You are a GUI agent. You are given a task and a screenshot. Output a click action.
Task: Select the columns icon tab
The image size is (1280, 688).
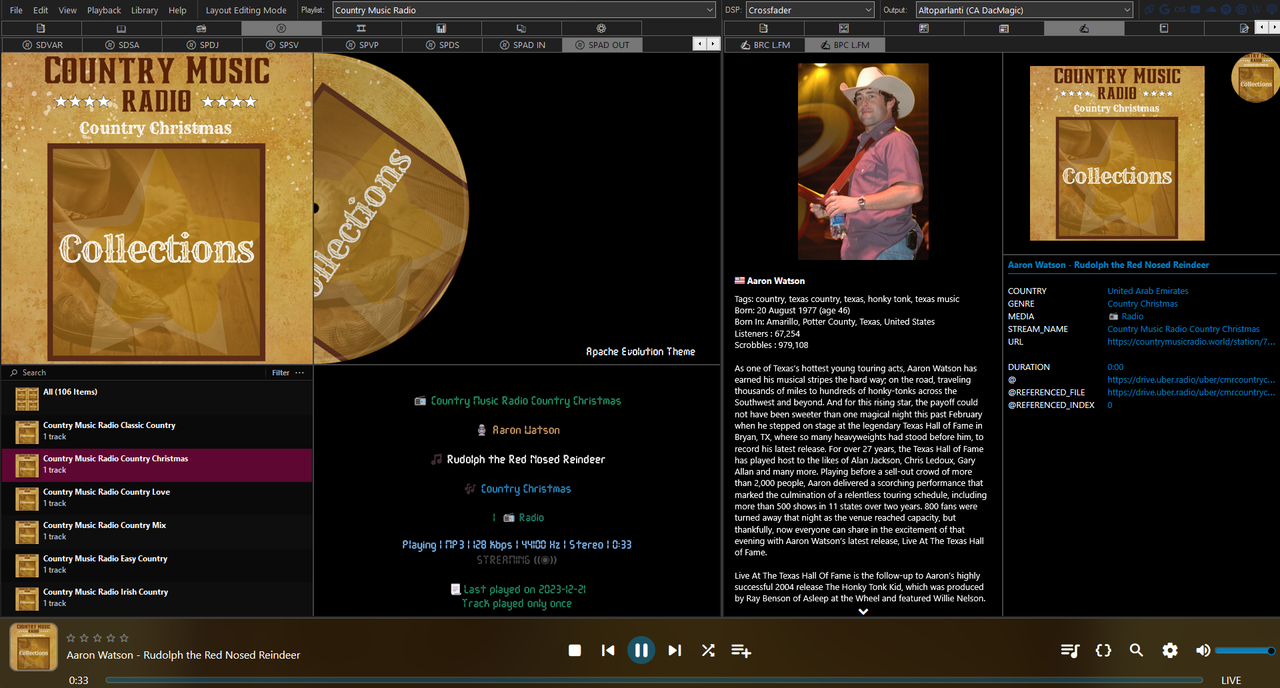(x=361, y=28)
